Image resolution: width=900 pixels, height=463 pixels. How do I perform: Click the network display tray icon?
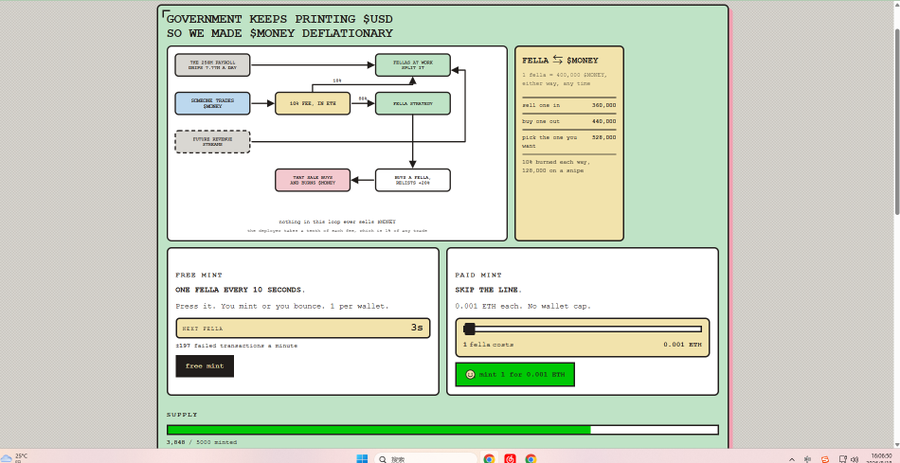click(x=842, y=459)
